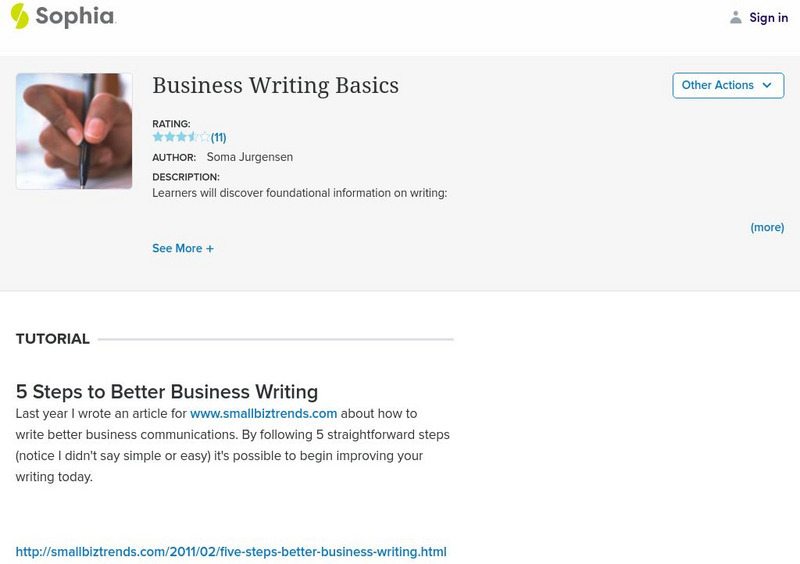Click the 5 Steps to Better Business Writing heading
This screenshot has width=800, height=564.
tap(167, 392)
